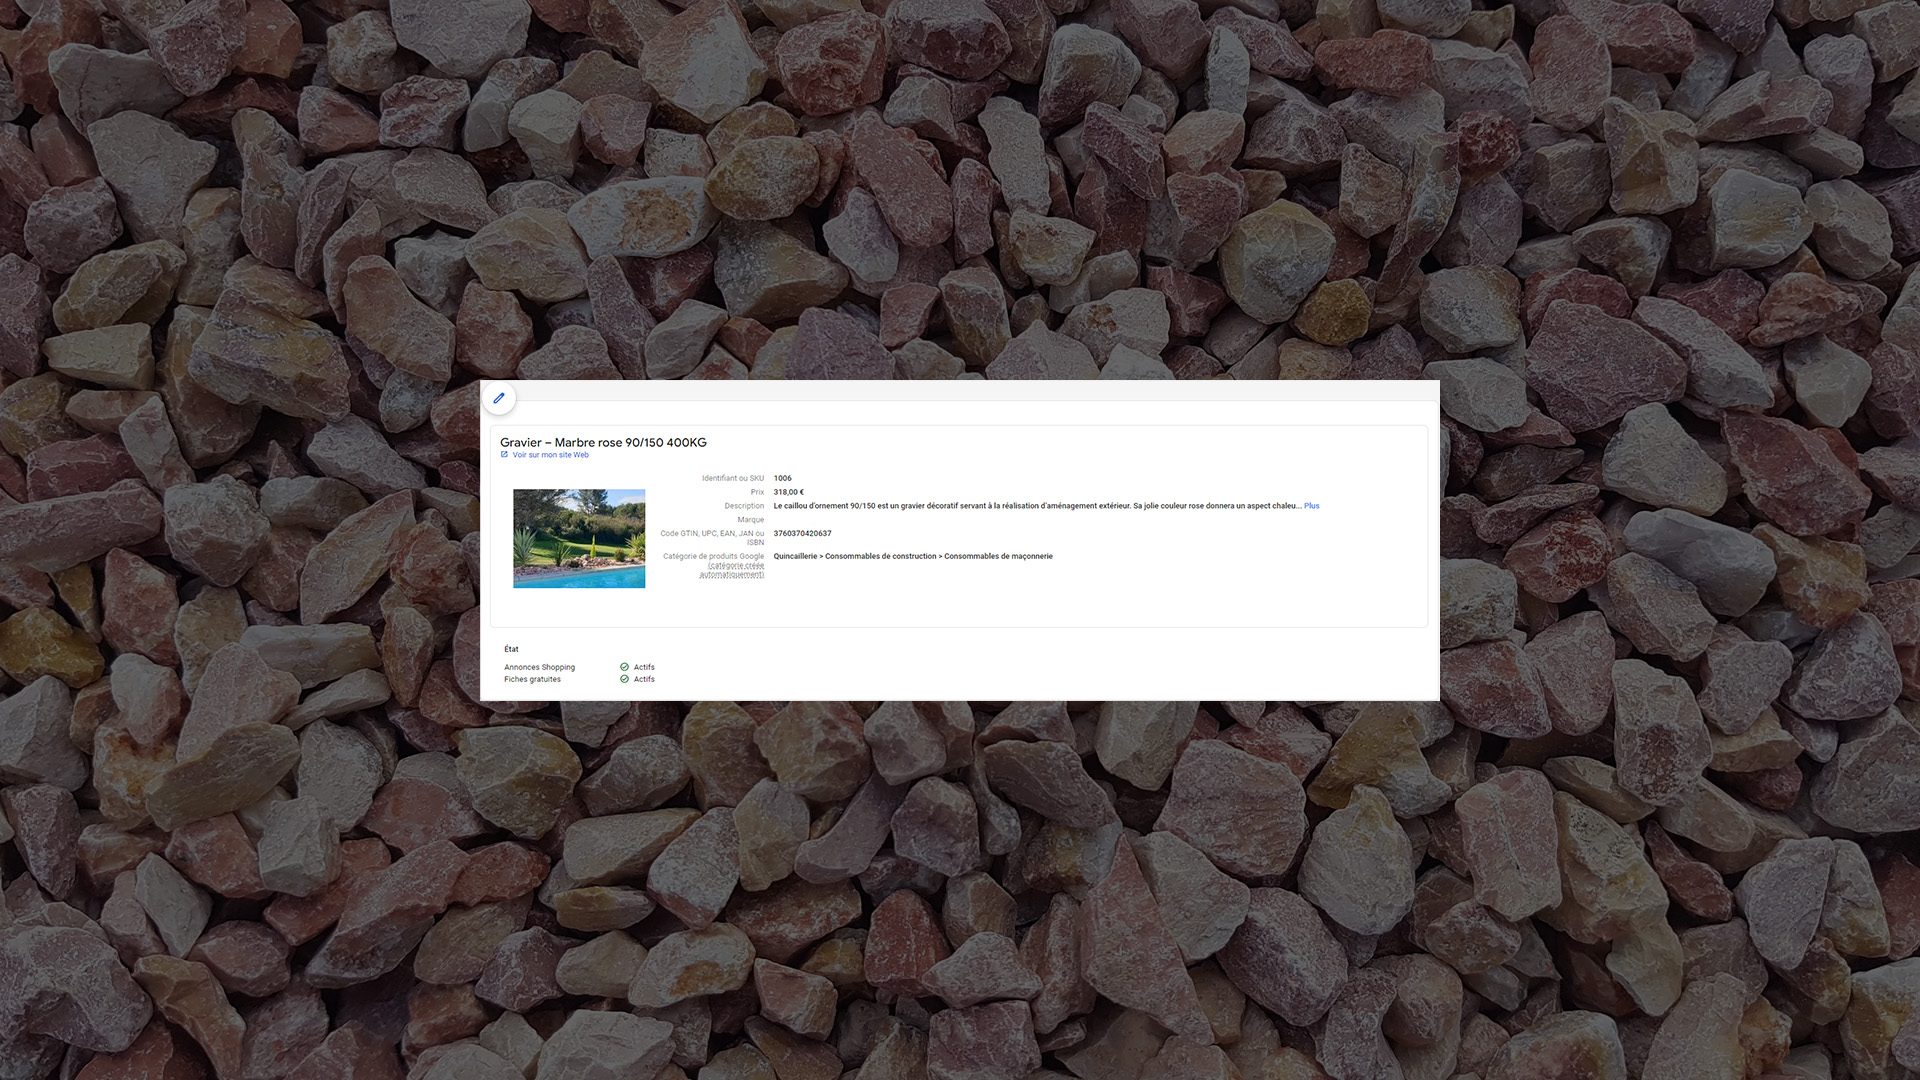
Task: Click the green check icon for Fiches gratuites
Action: (624, 679)
